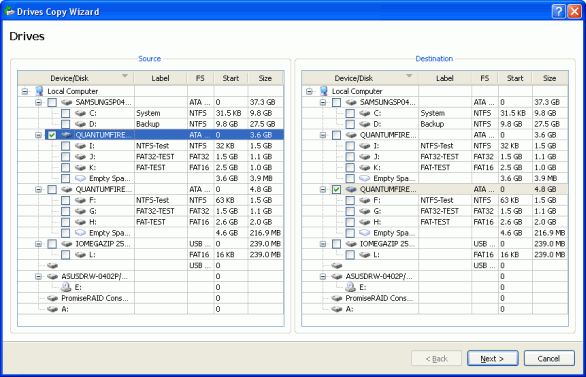Close the Drives Copy Wizard window

click(x=574, y=12)
